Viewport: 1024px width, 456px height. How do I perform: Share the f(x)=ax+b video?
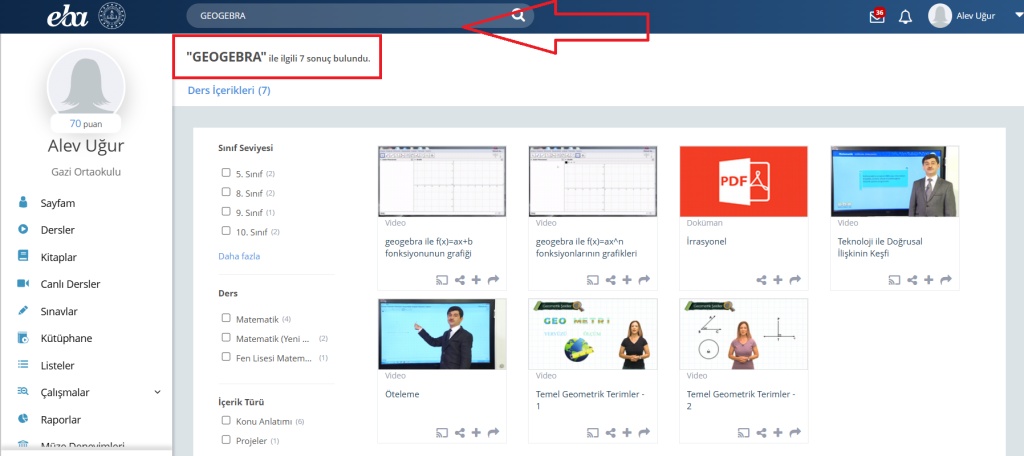coord(460,280)
